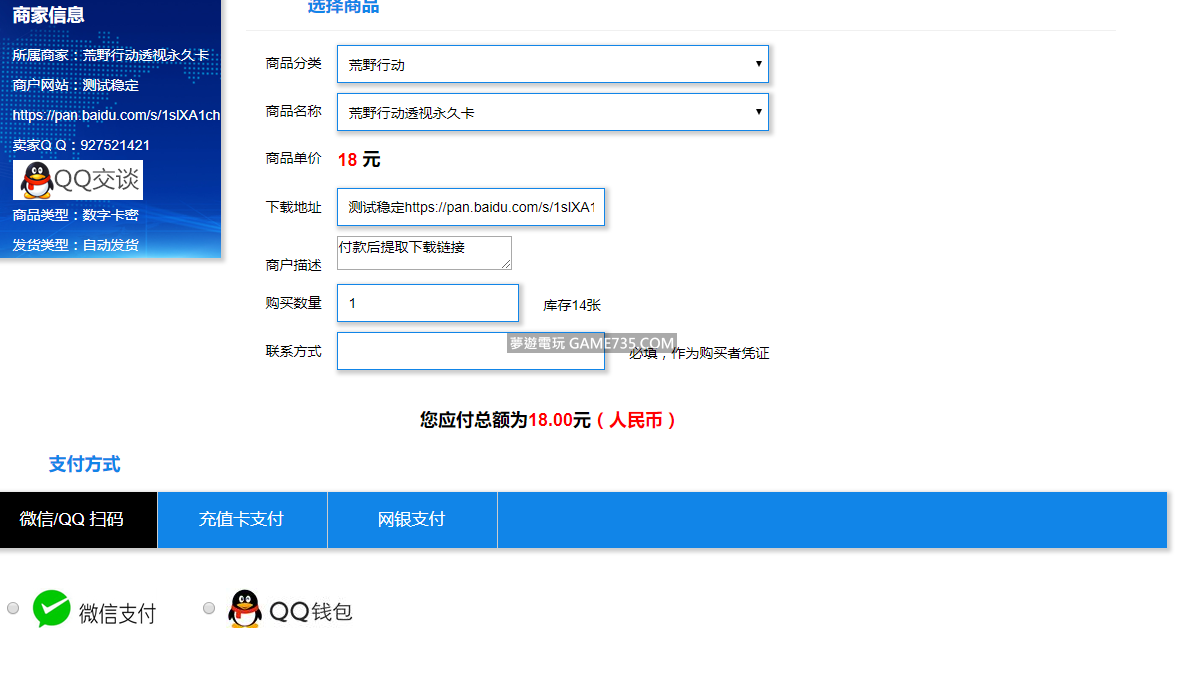The image size is (1185, 687).
Task: Click the 购买数量 quantity field
Action: (x=427, y=303)
